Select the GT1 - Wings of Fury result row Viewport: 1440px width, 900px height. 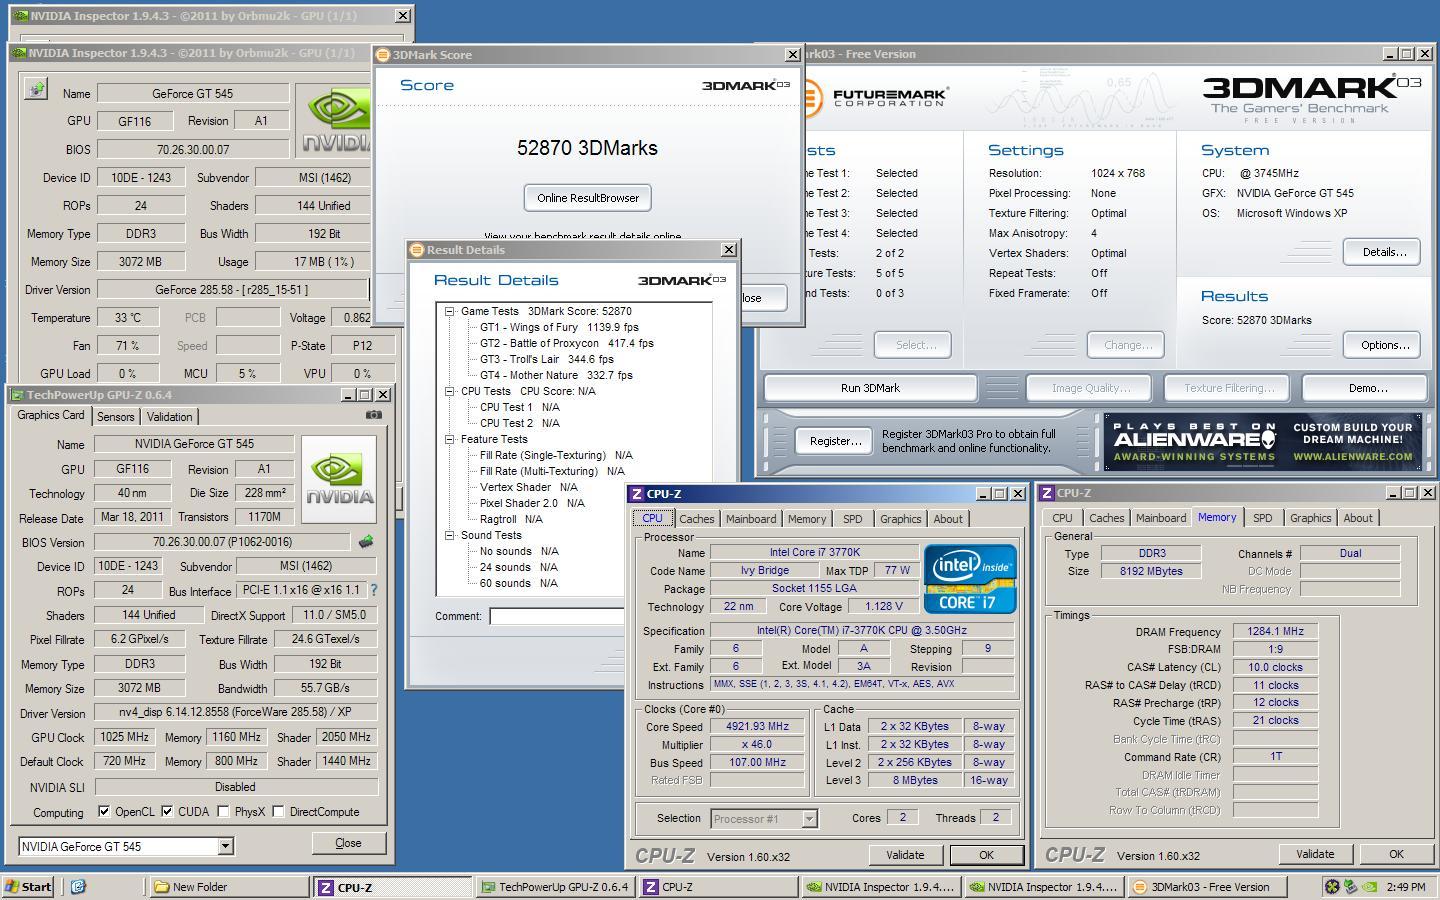coord(559,327)
